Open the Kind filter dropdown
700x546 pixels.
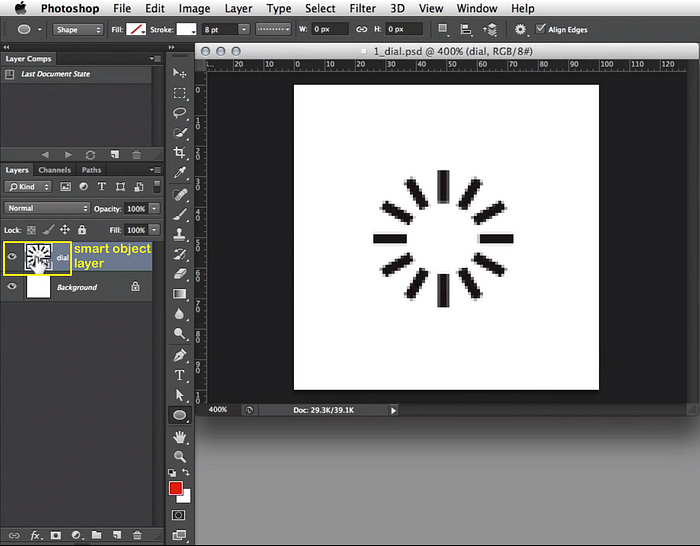28,187
